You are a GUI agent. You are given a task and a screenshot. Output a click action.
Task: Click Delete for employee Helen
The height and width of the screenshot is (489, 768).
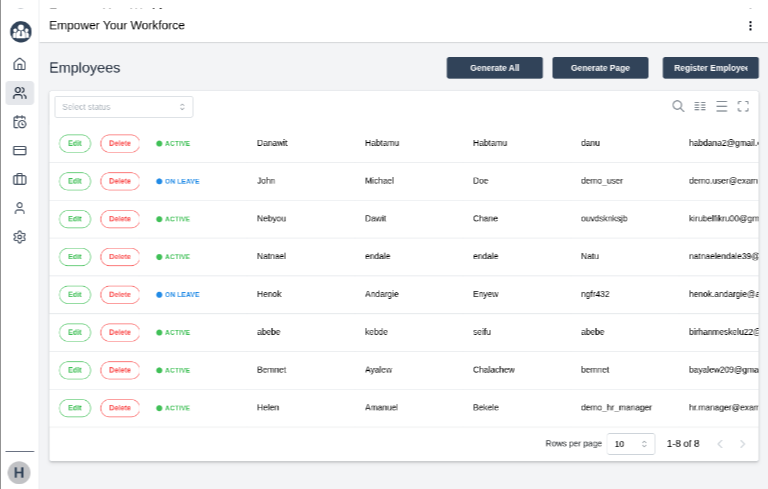[120, 408]
